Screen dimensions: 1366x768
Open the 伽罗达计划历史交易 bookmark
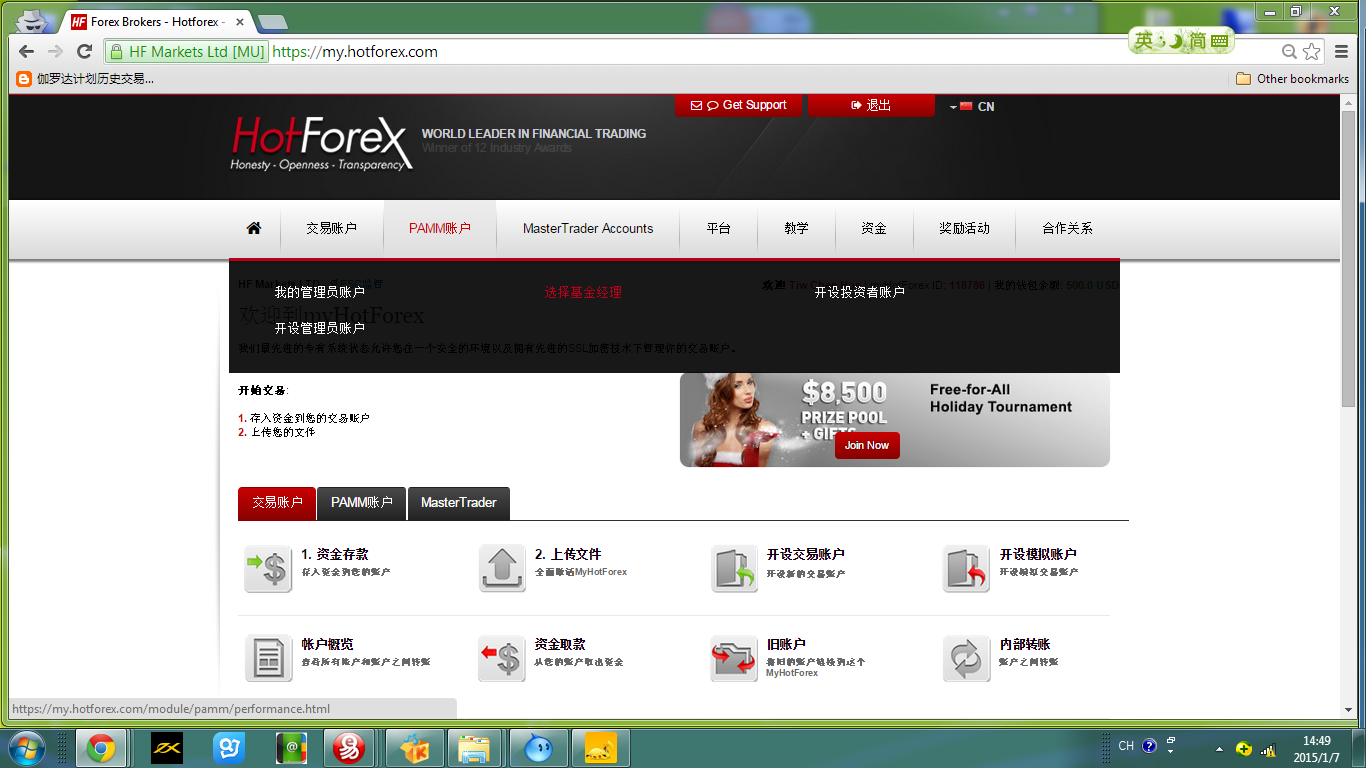click(86, 79)
